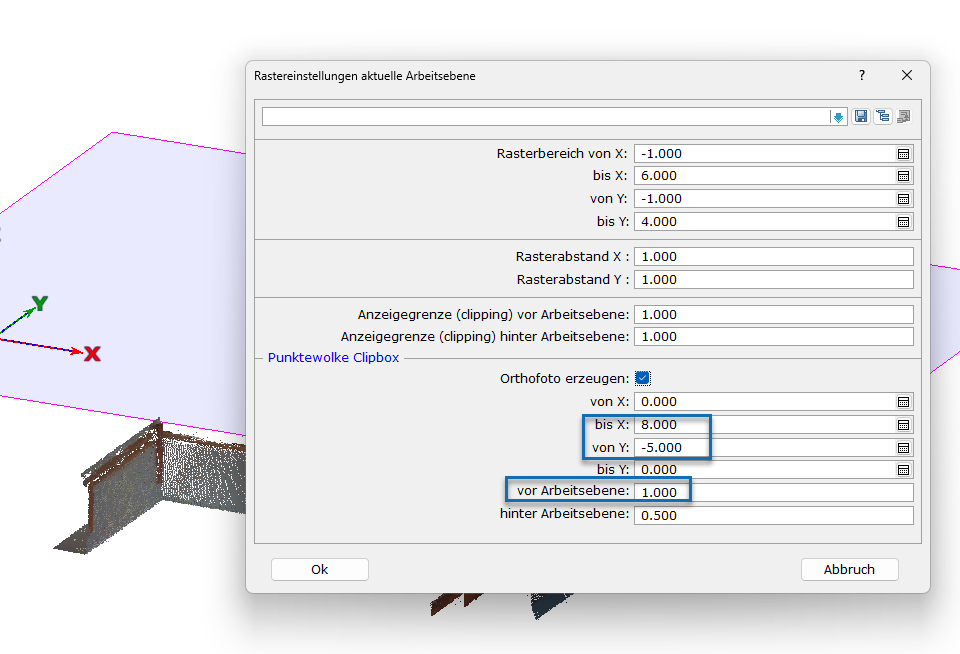Expand the preset dropdown arrow at top
Viewport: 960px width, 654px height.
pyautogui.click(x=838, y=117)
